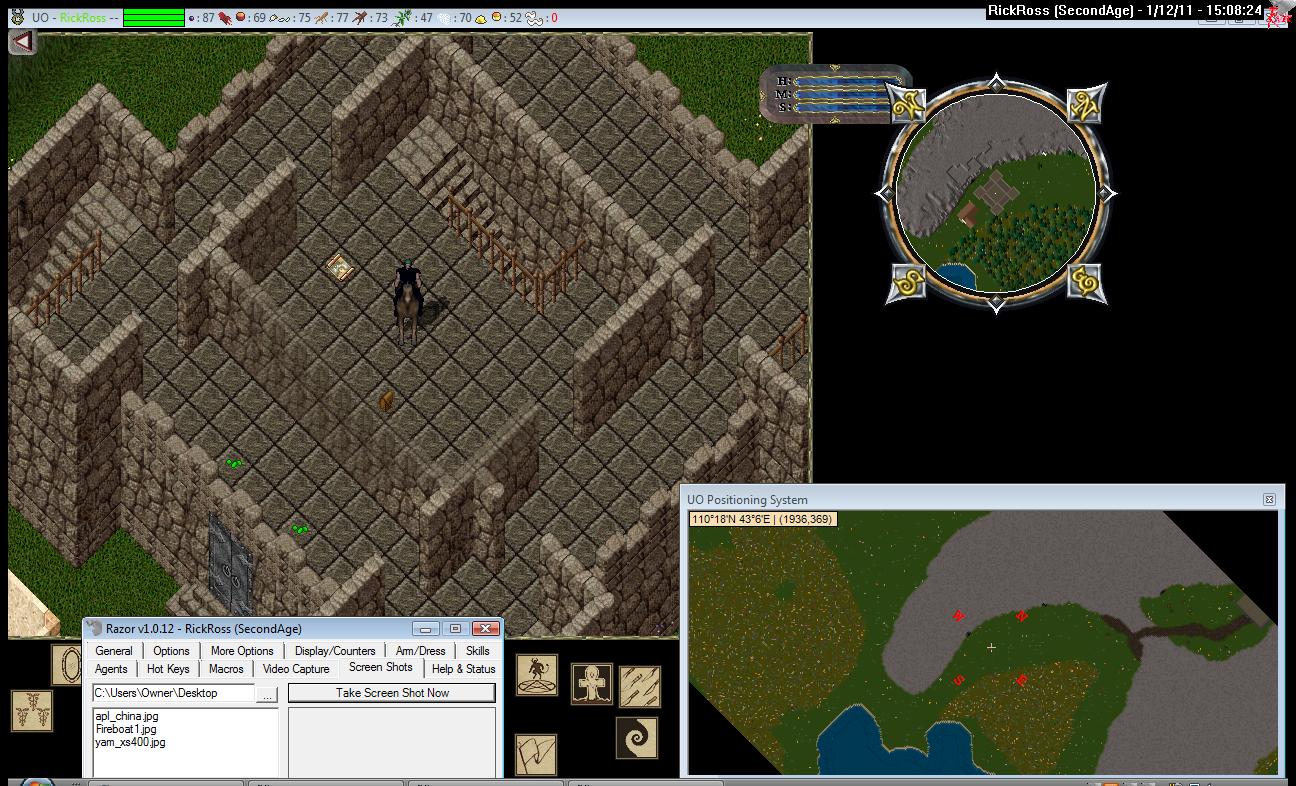The height and width of the screenshot is (786, 1296).
Task: Click the browse '...' folder button
Action: [x=267, y=693]
